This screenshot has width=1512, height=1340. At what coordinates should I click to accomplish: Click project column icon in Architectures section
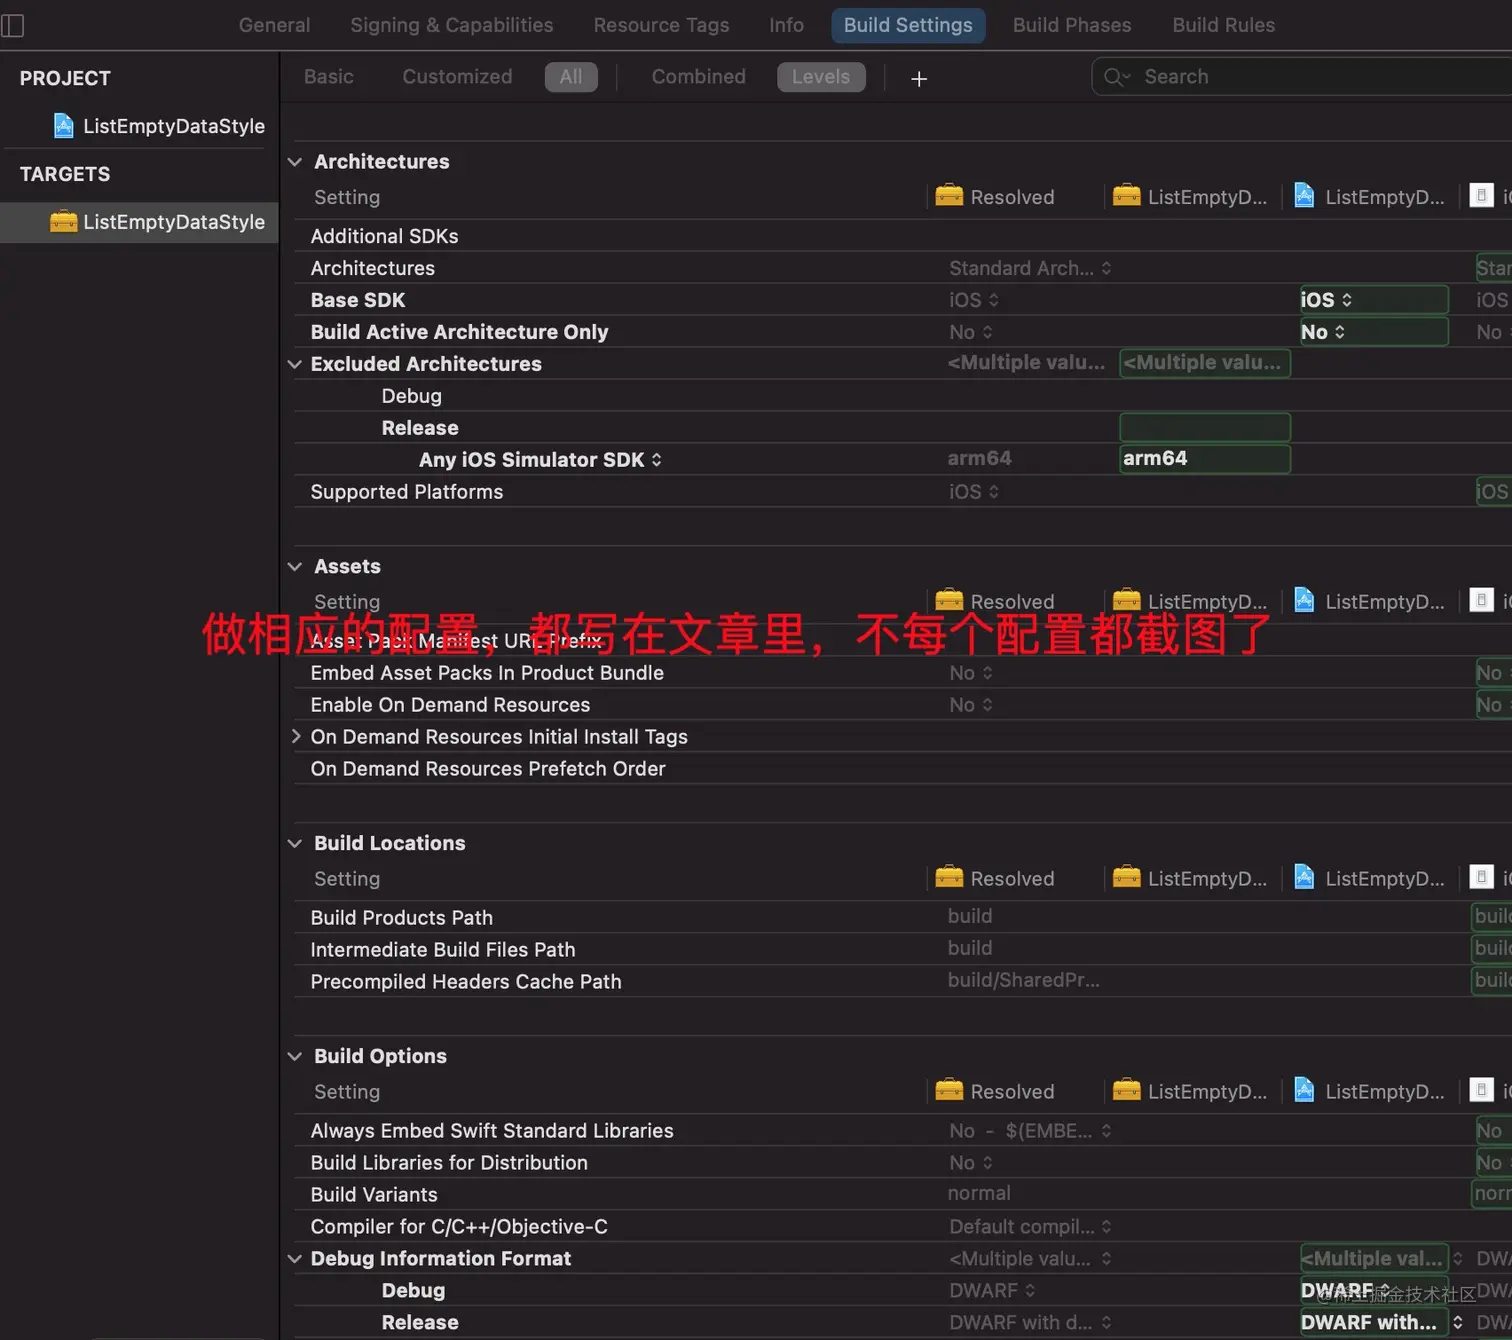click(1304, 196)
